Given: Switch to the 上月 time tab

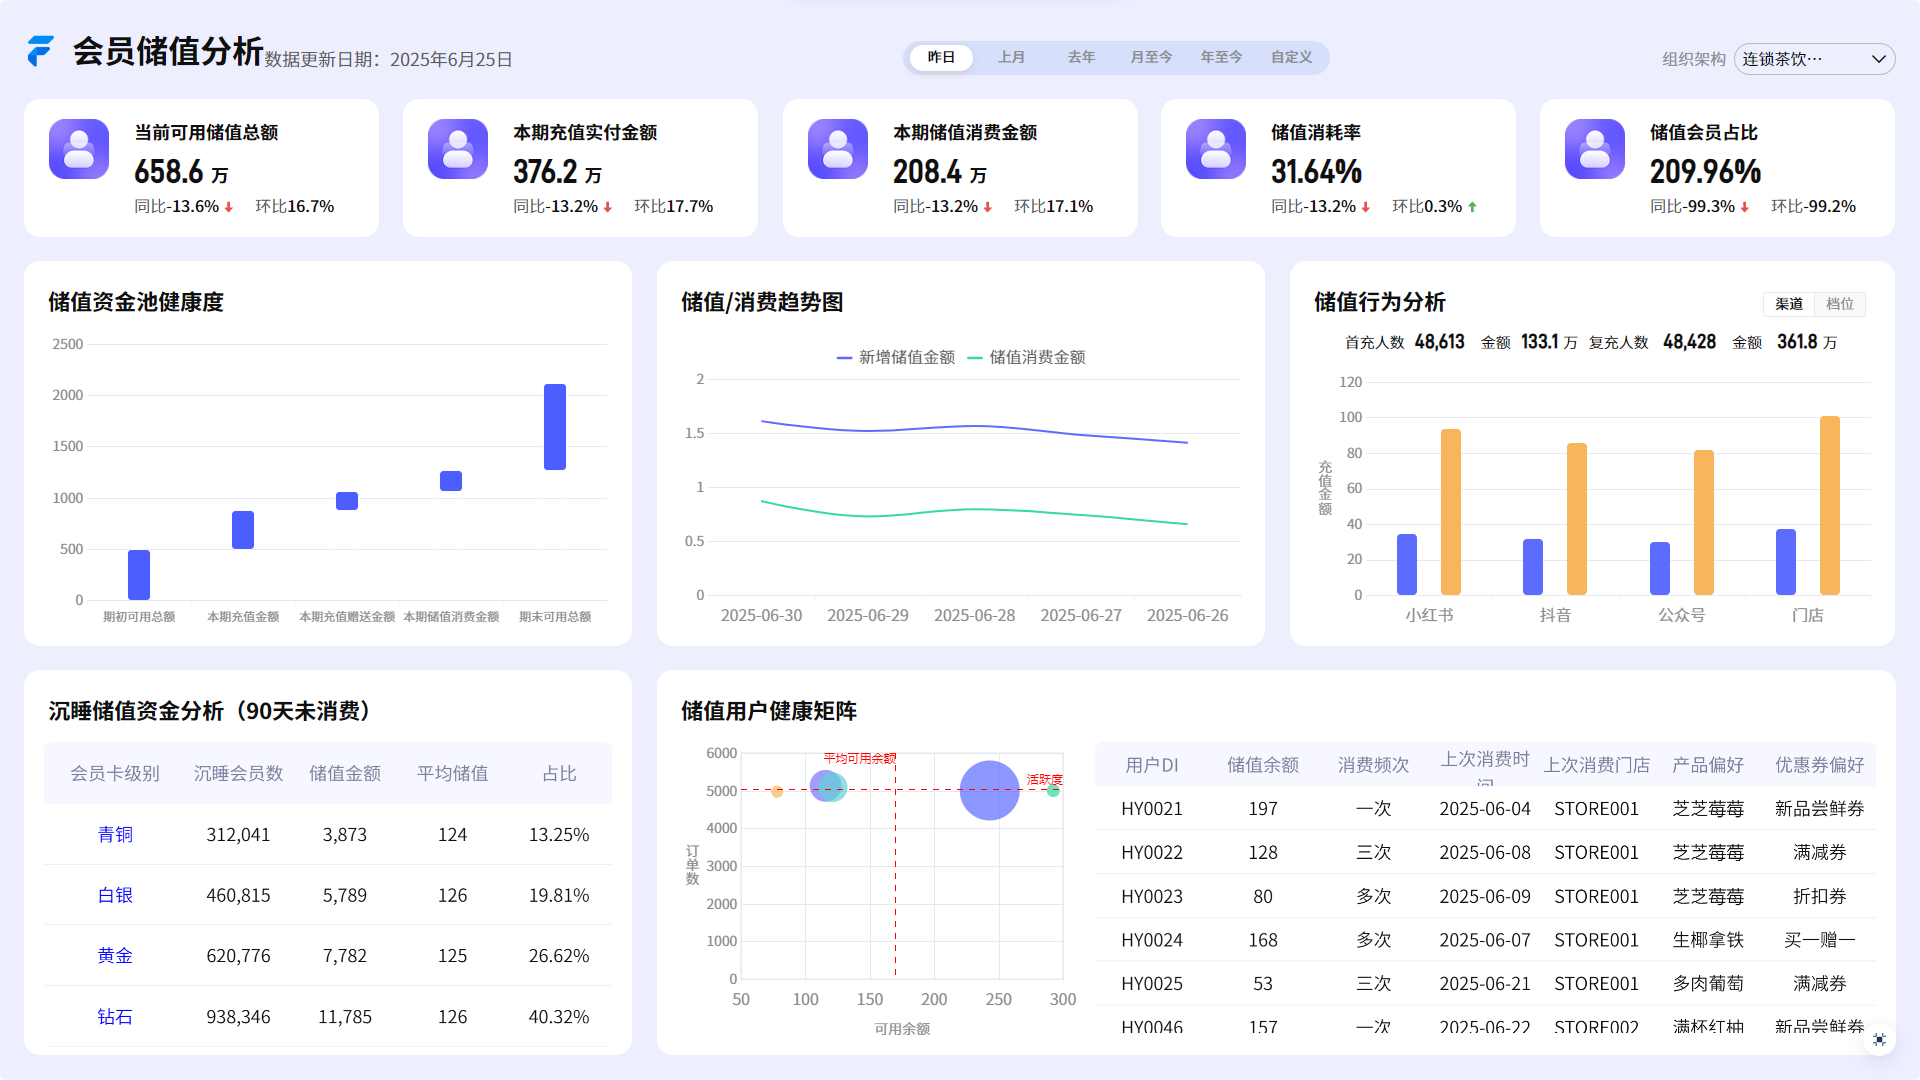Looking at the screenshot, I should [1011, 57].
